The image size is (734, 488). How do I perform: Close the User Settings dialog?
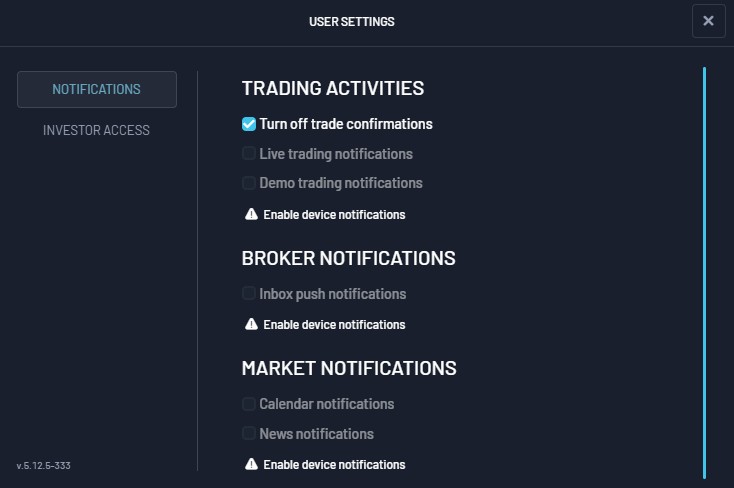point(708,21)
